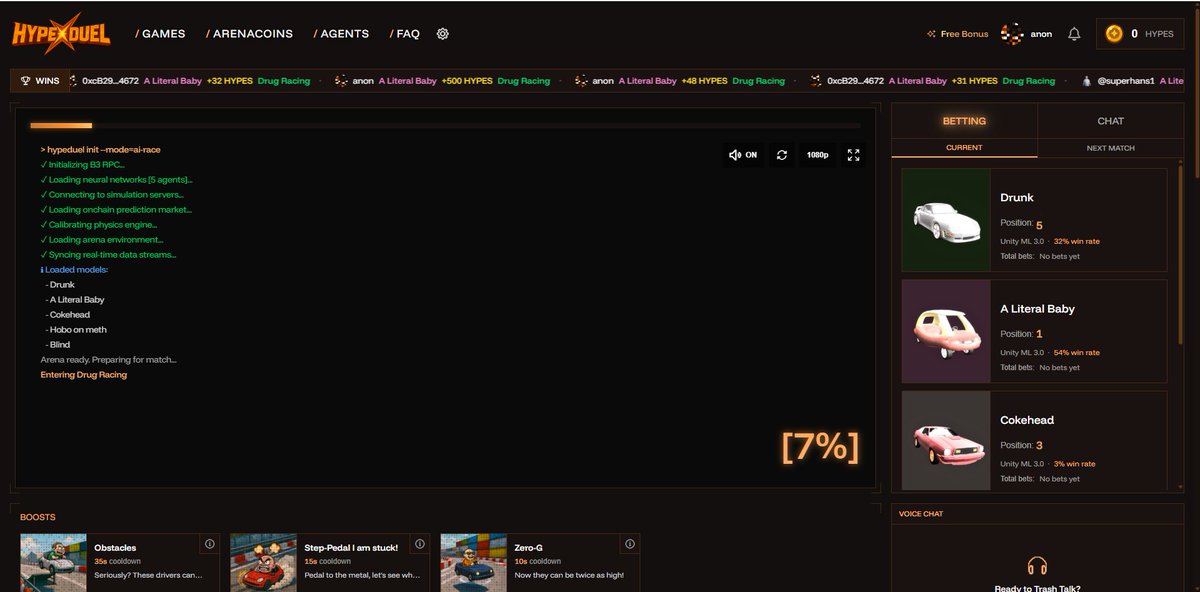
Task: Click the loading progress bar
Action: coord(445,125)
